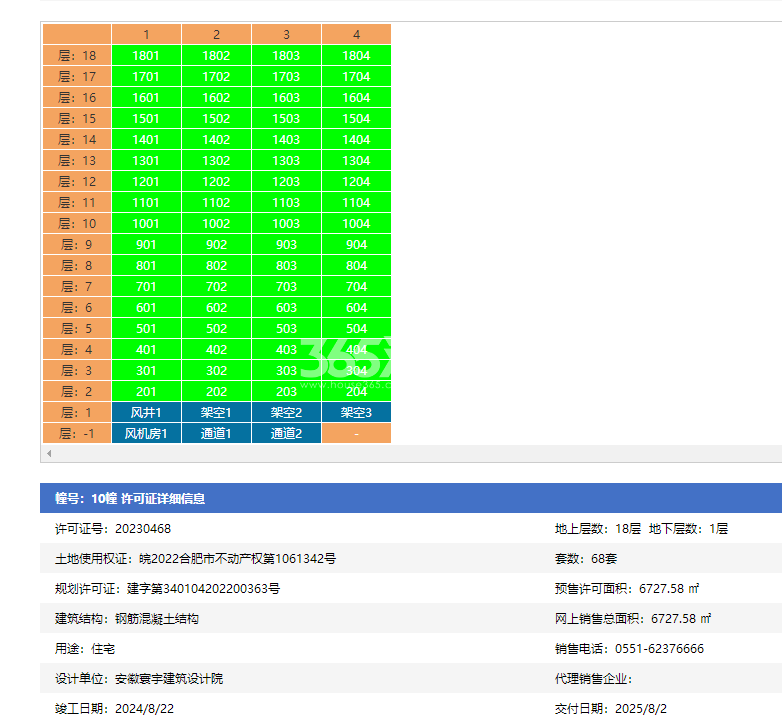Click unit 704
This screenshot has height=727, width=782.
click(356, 286)
